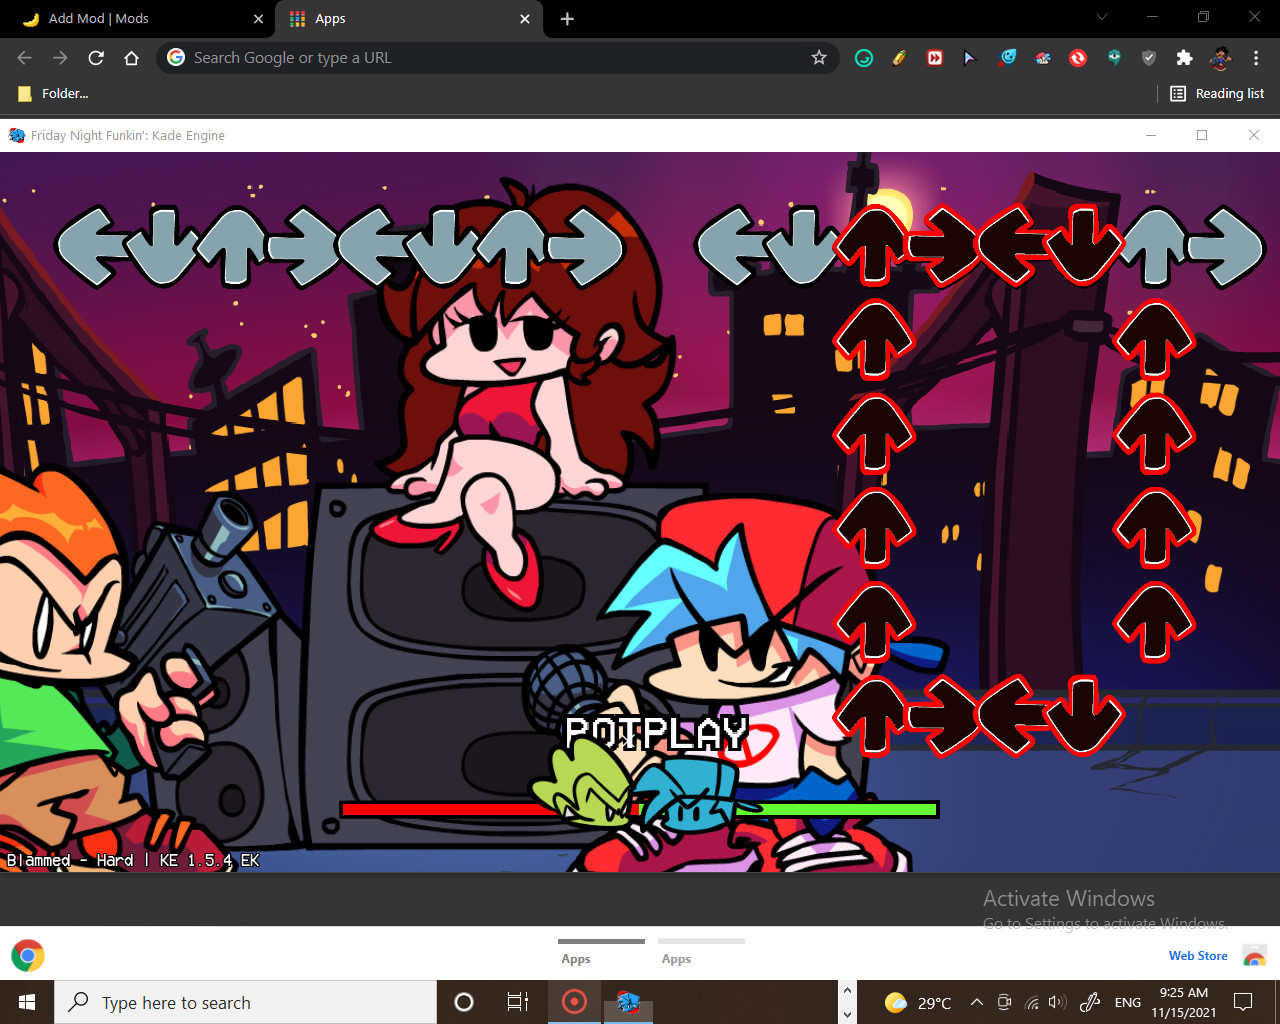Move the taskbar toolbar down with arrow

point(847,1014)
